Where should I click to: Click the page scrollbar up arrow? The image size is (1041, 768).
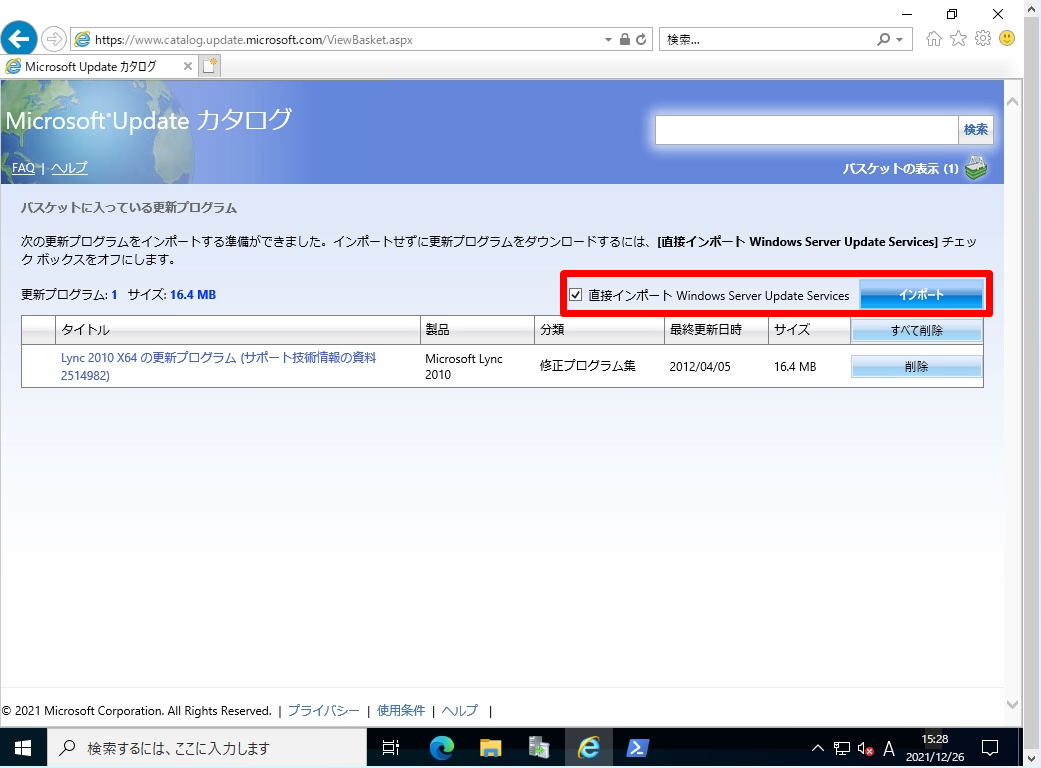(1012, 102)
